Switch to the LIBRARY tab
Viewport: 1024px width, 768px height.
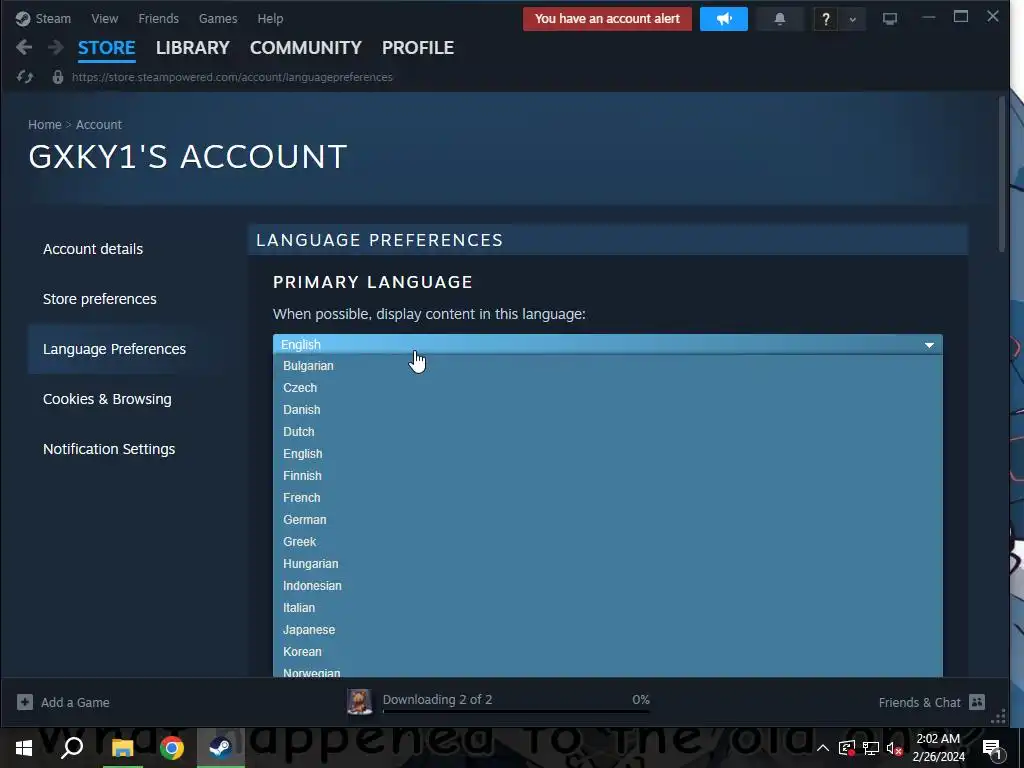[x=193, y=48]
